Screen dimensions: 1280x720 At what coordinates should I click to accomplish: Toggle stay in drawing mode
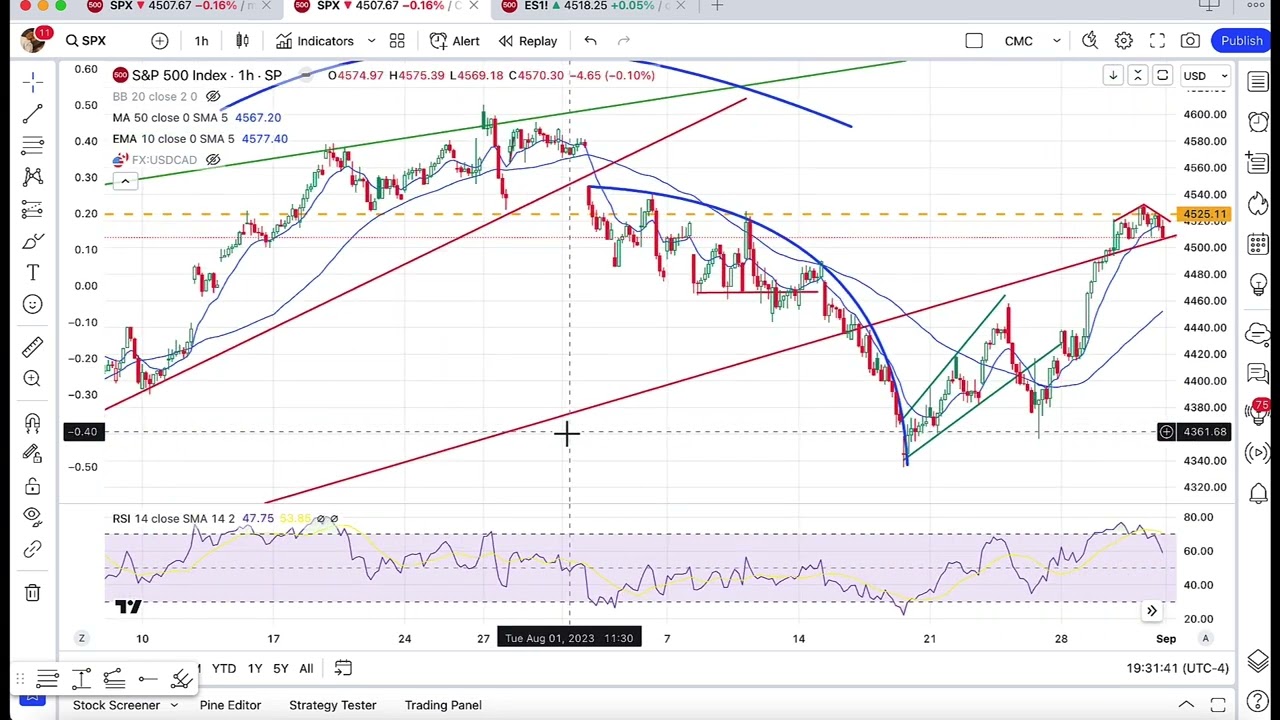click(x=32, y=453)
